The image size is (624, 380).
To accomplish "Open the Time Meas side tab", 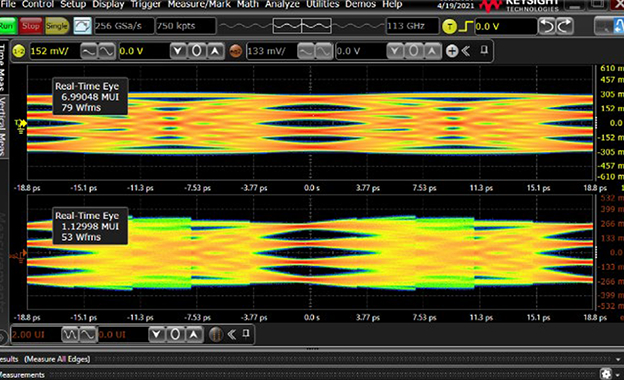I will [x=3, y=67].
